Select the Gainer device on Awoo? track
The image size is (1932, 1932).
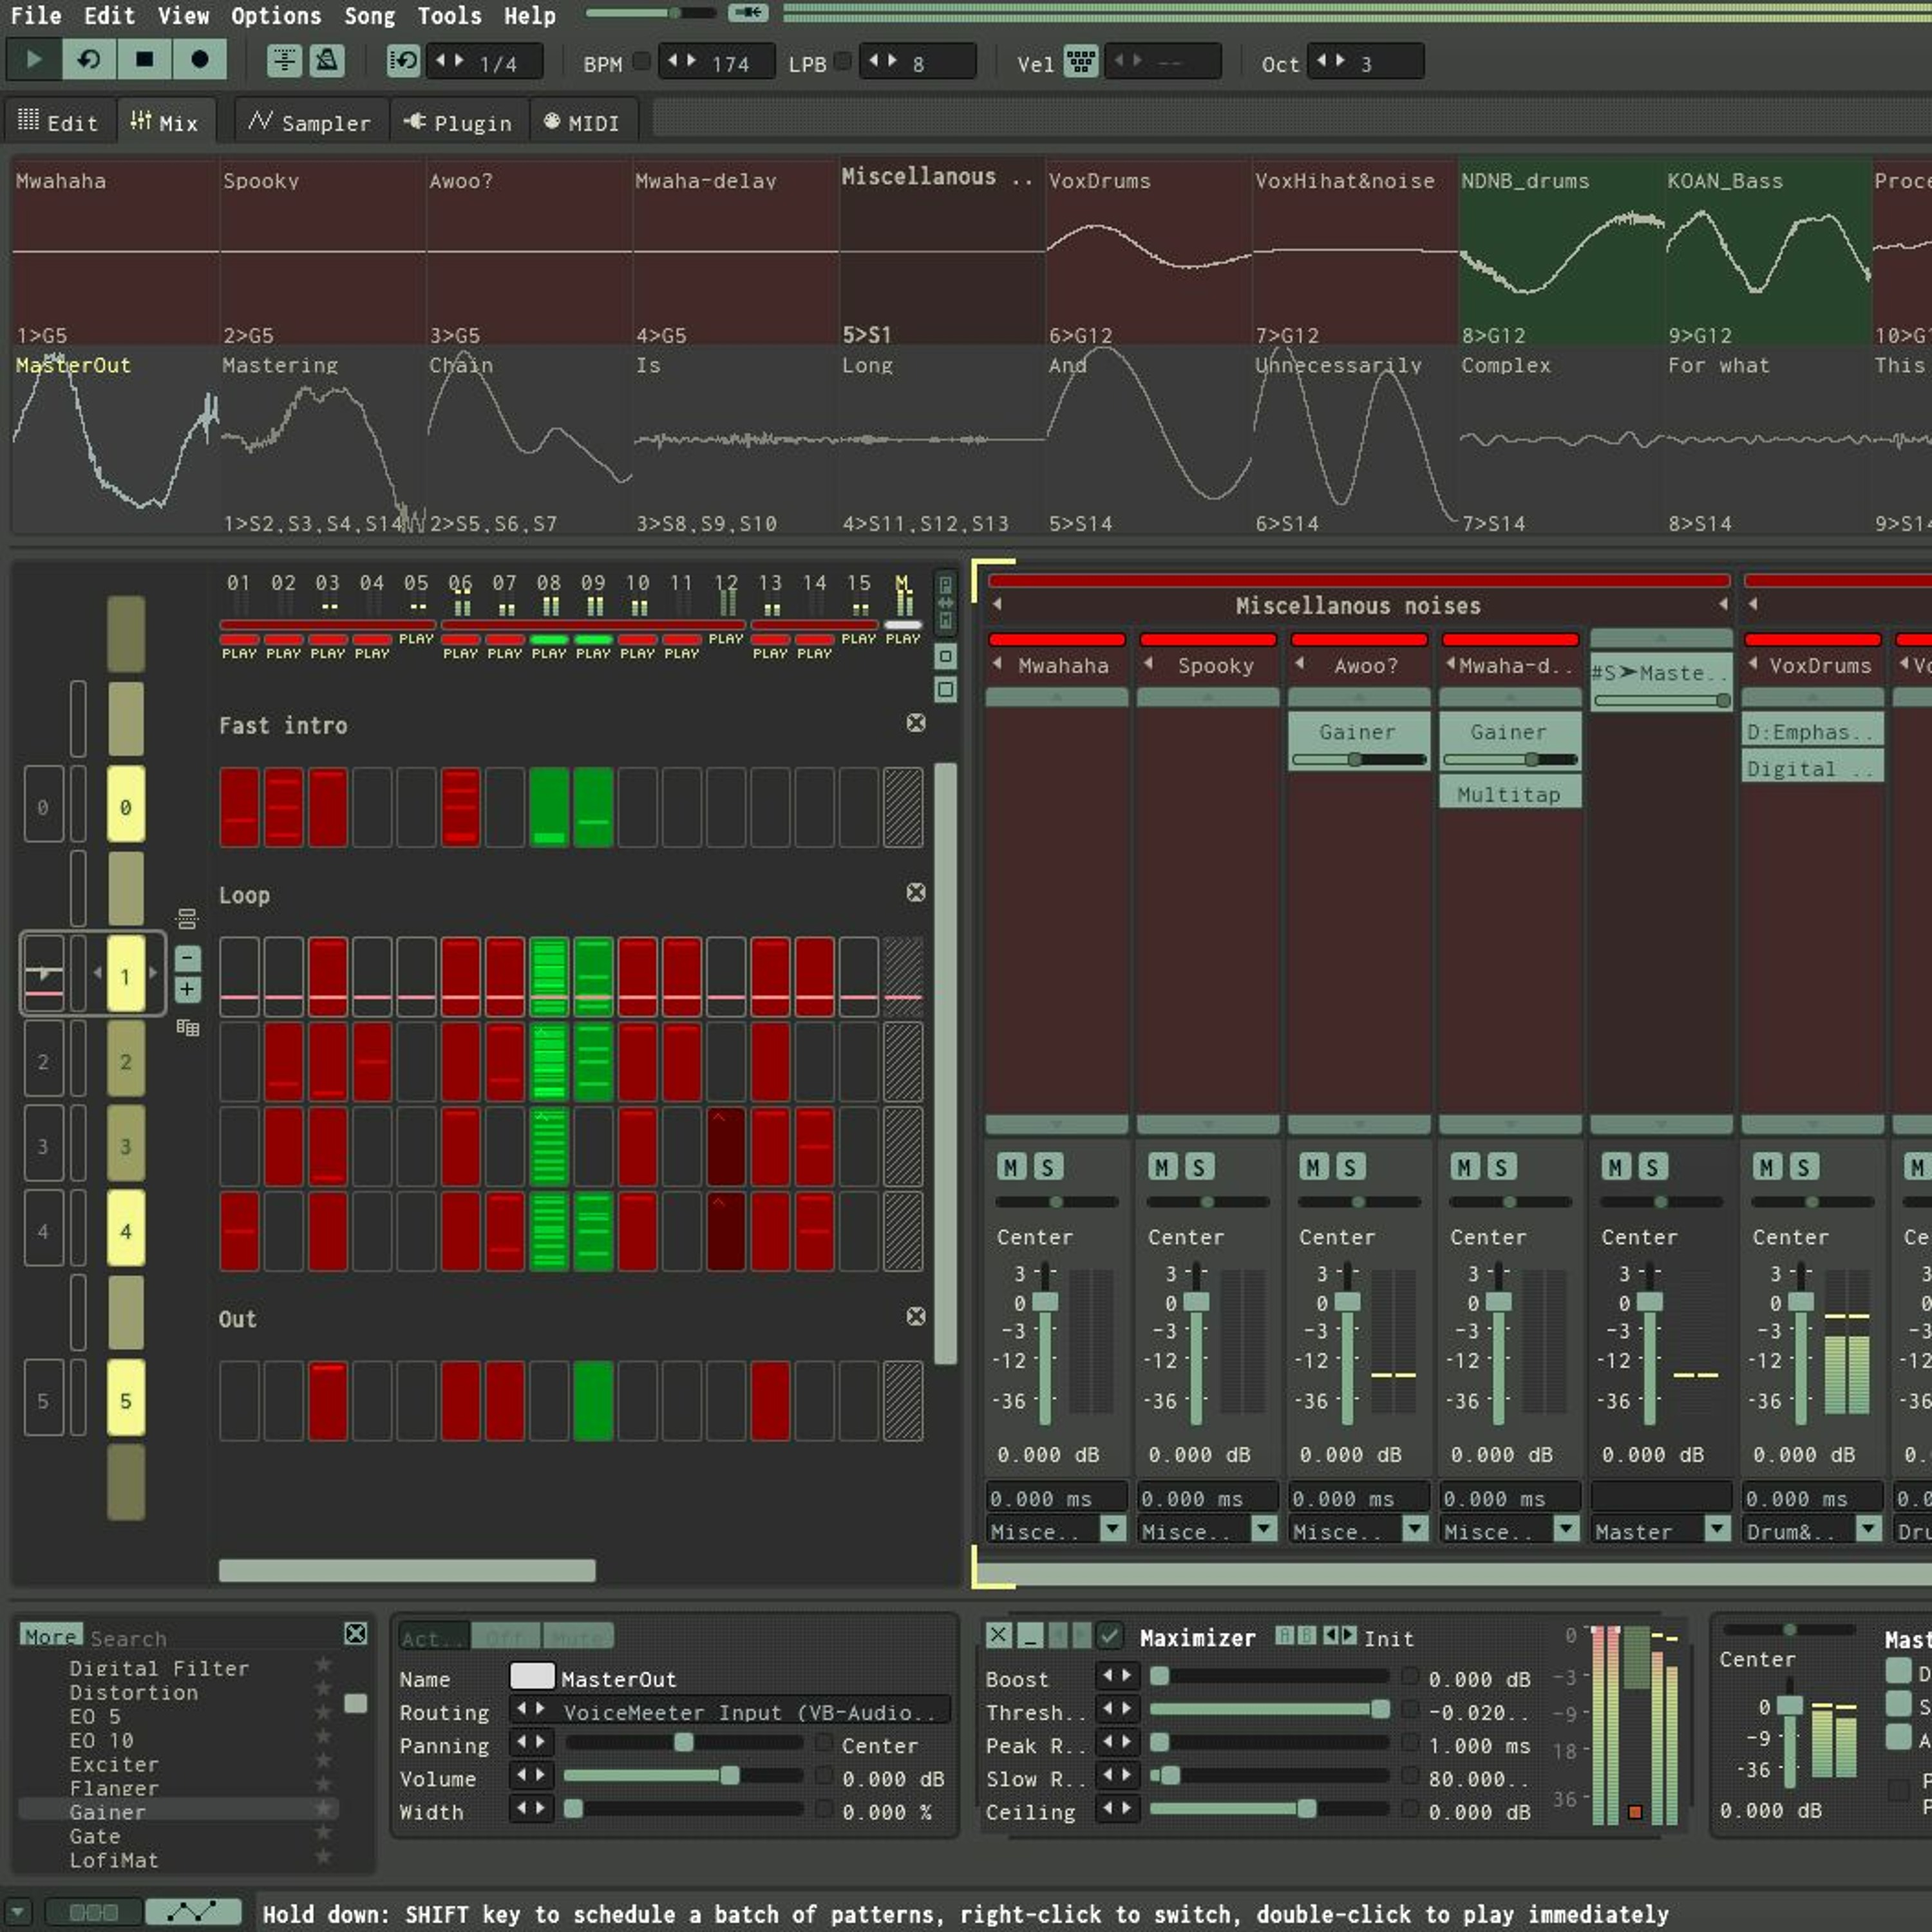(x=1358, y=741)
